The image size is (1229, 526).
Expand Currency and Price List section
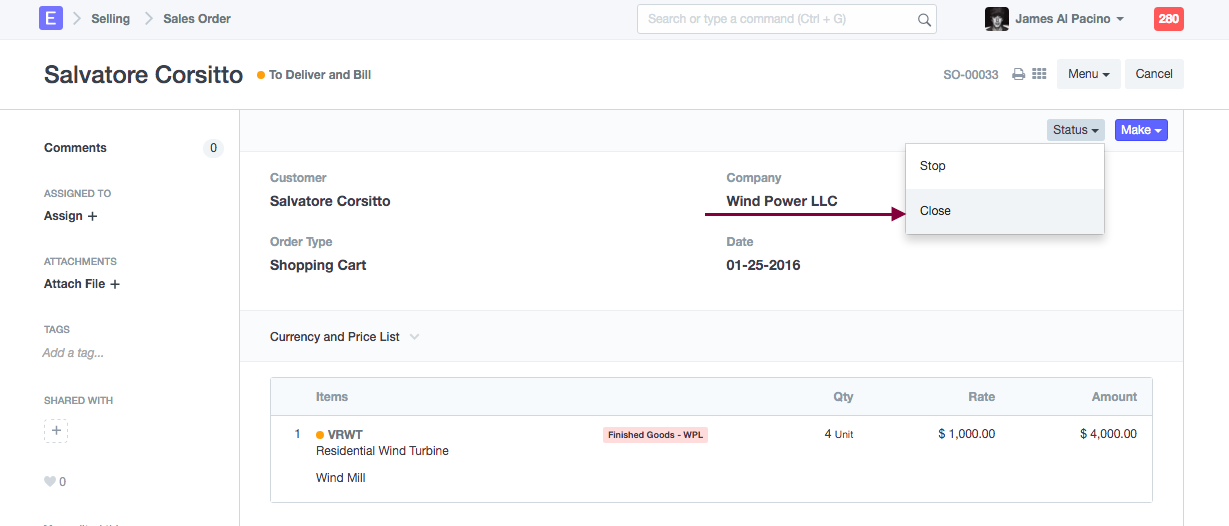point(344,337)
